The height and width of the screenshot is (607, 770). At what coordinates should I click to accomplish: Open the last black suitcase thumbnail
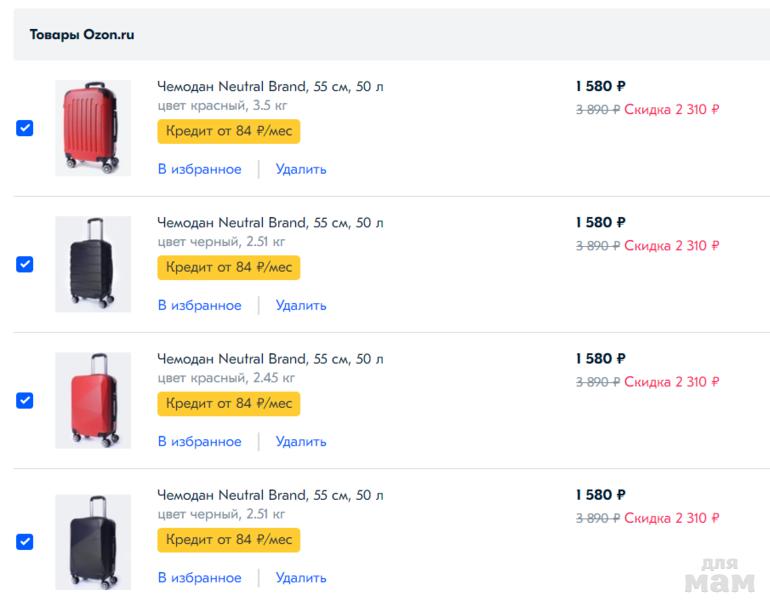92,541
